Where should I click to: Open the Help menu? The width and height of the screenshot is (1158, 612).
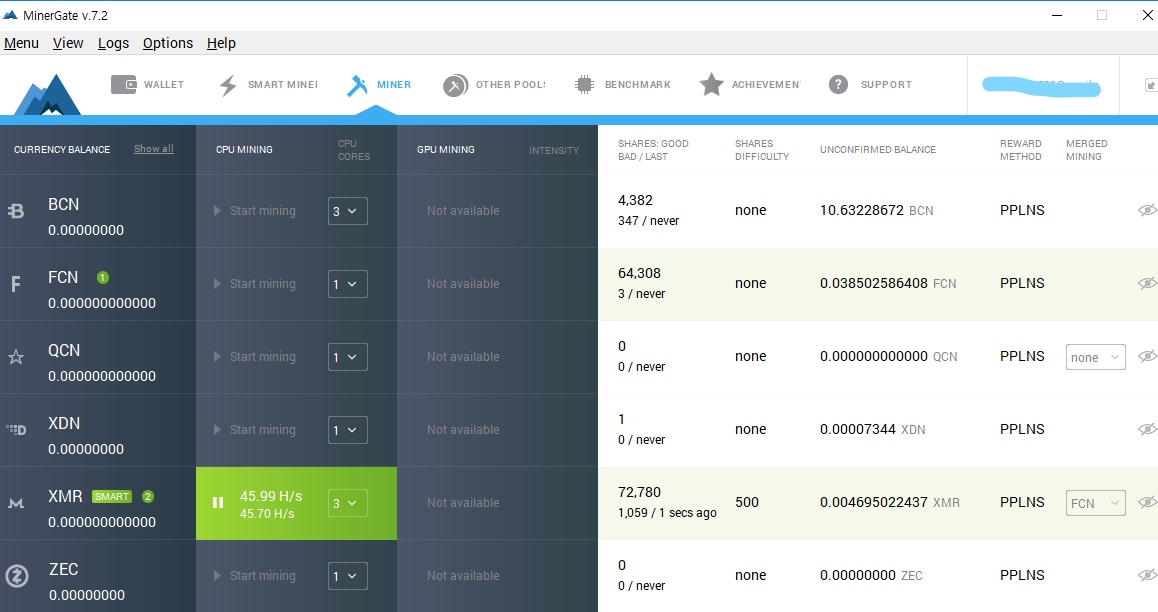[221, 44]
